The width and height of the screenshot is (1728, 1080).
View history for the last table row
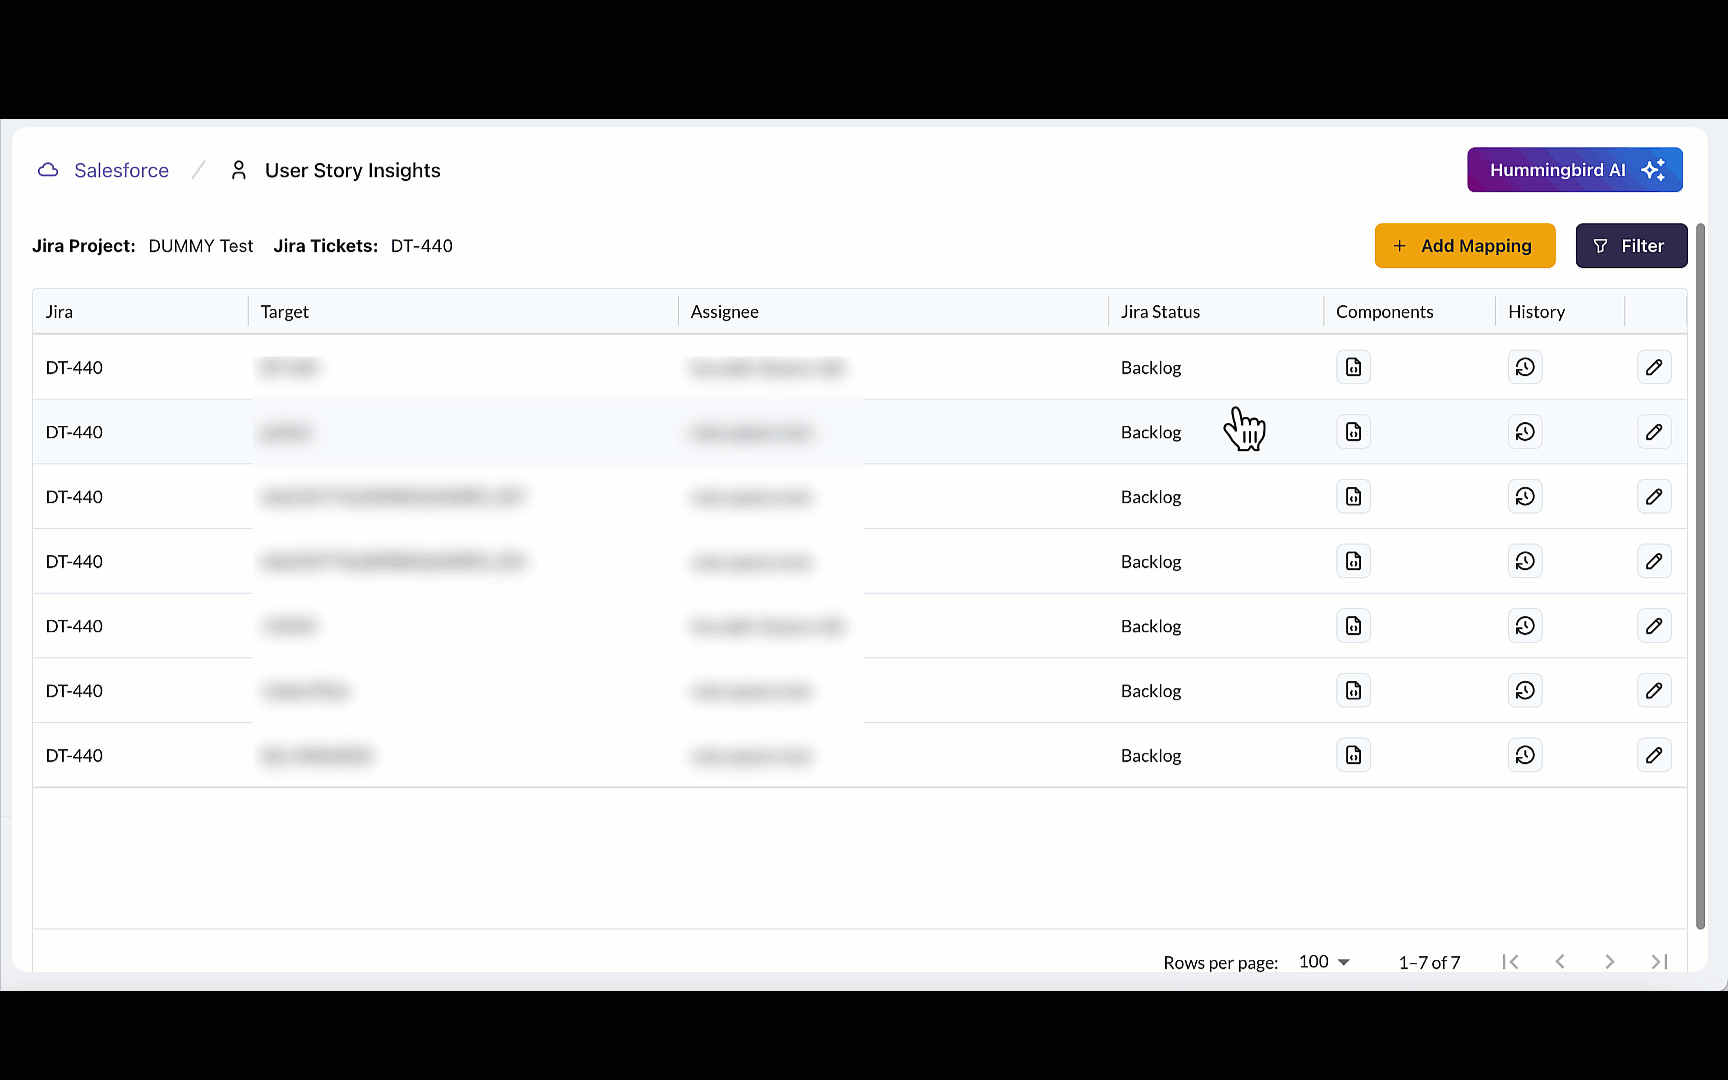(1524, 755)
